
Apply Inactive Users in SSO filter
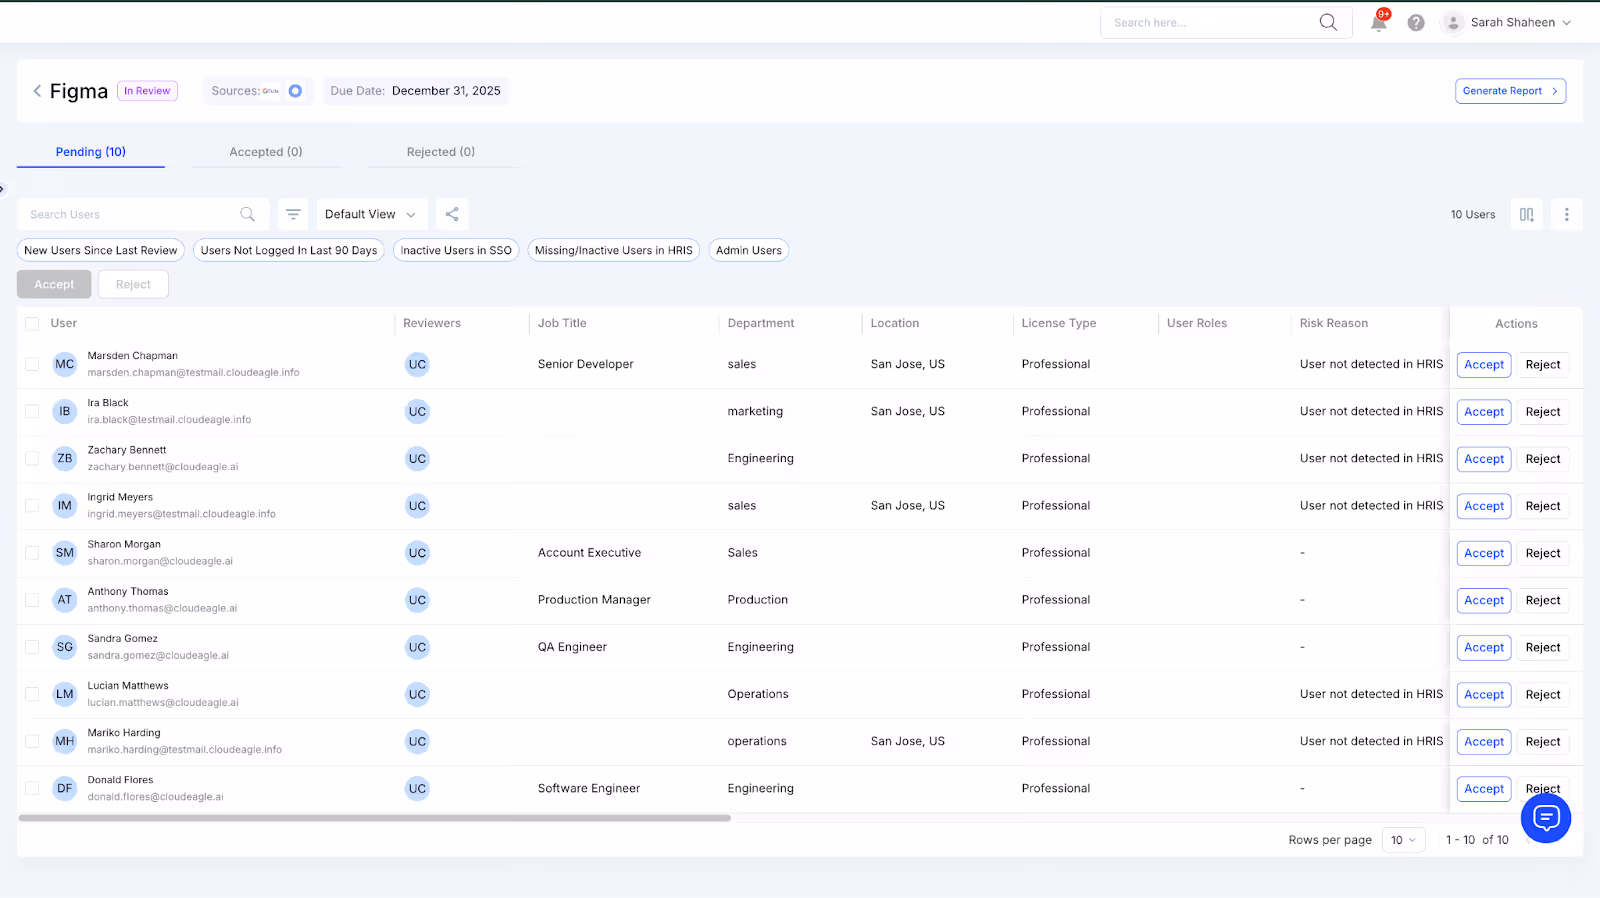[x=456, y=250]
